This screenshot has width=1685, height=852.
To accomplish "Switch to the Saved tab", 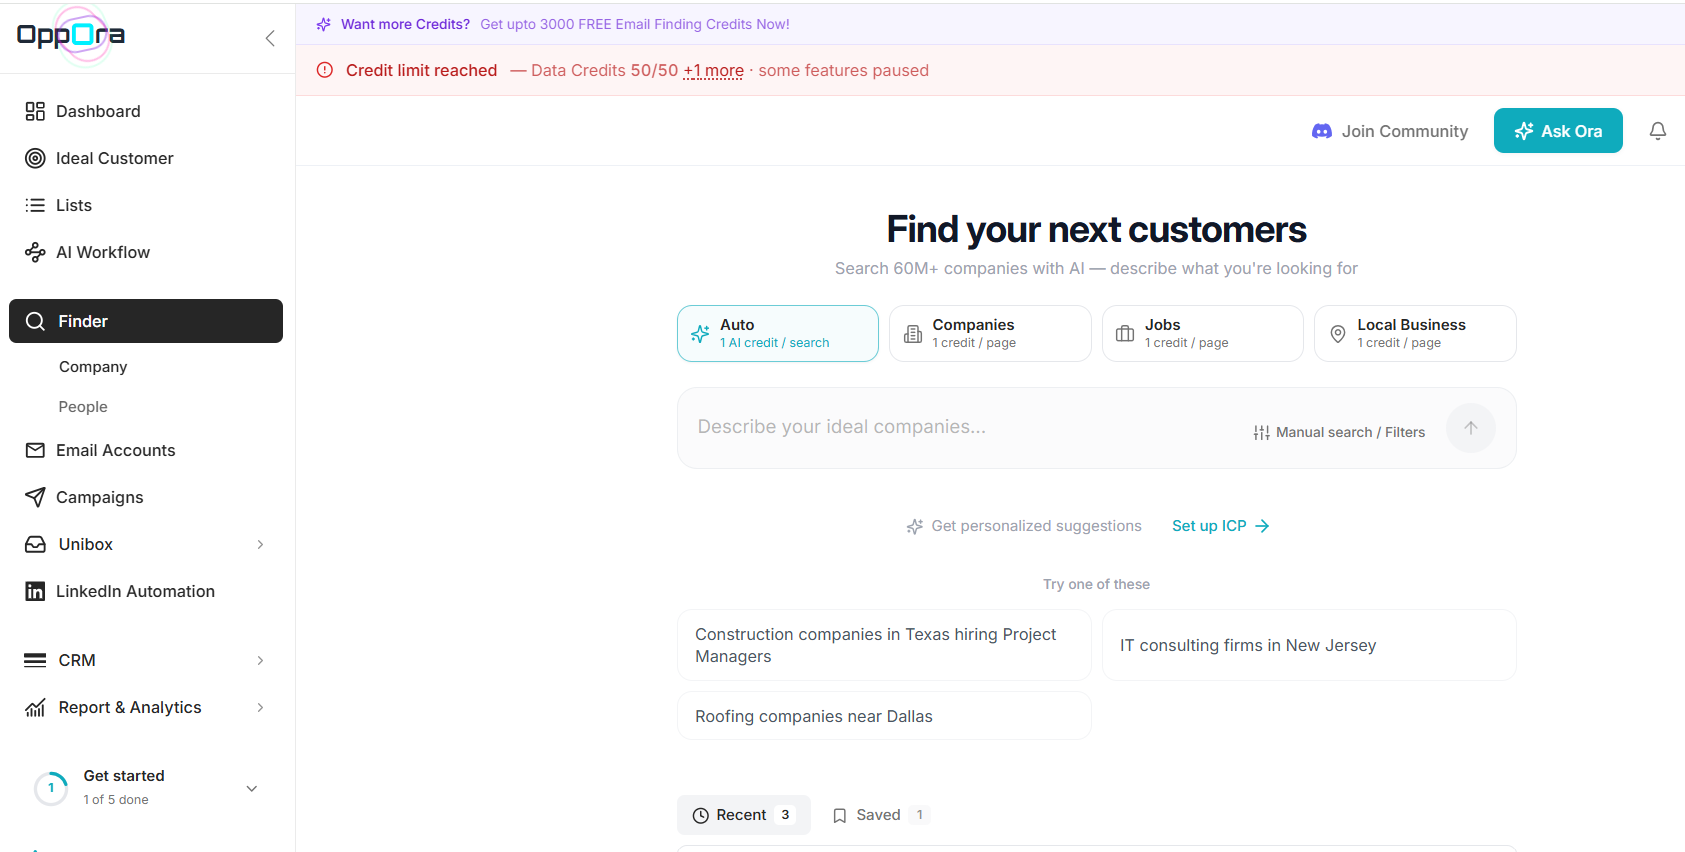I will (x=881, y=815).
